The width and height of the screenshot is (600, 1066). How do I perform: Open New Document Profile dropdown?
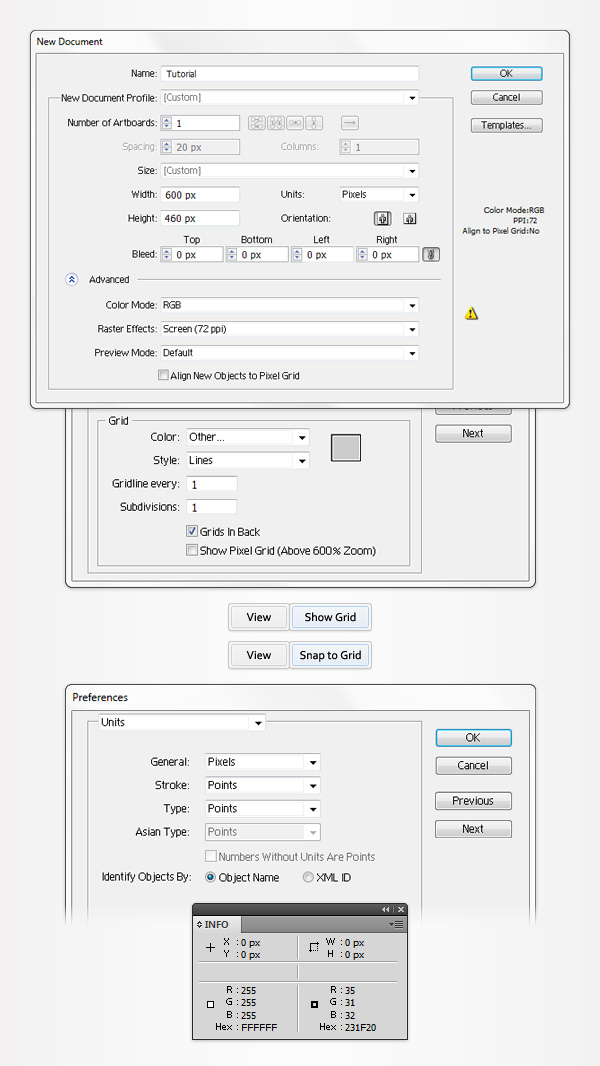click(289, 98)
